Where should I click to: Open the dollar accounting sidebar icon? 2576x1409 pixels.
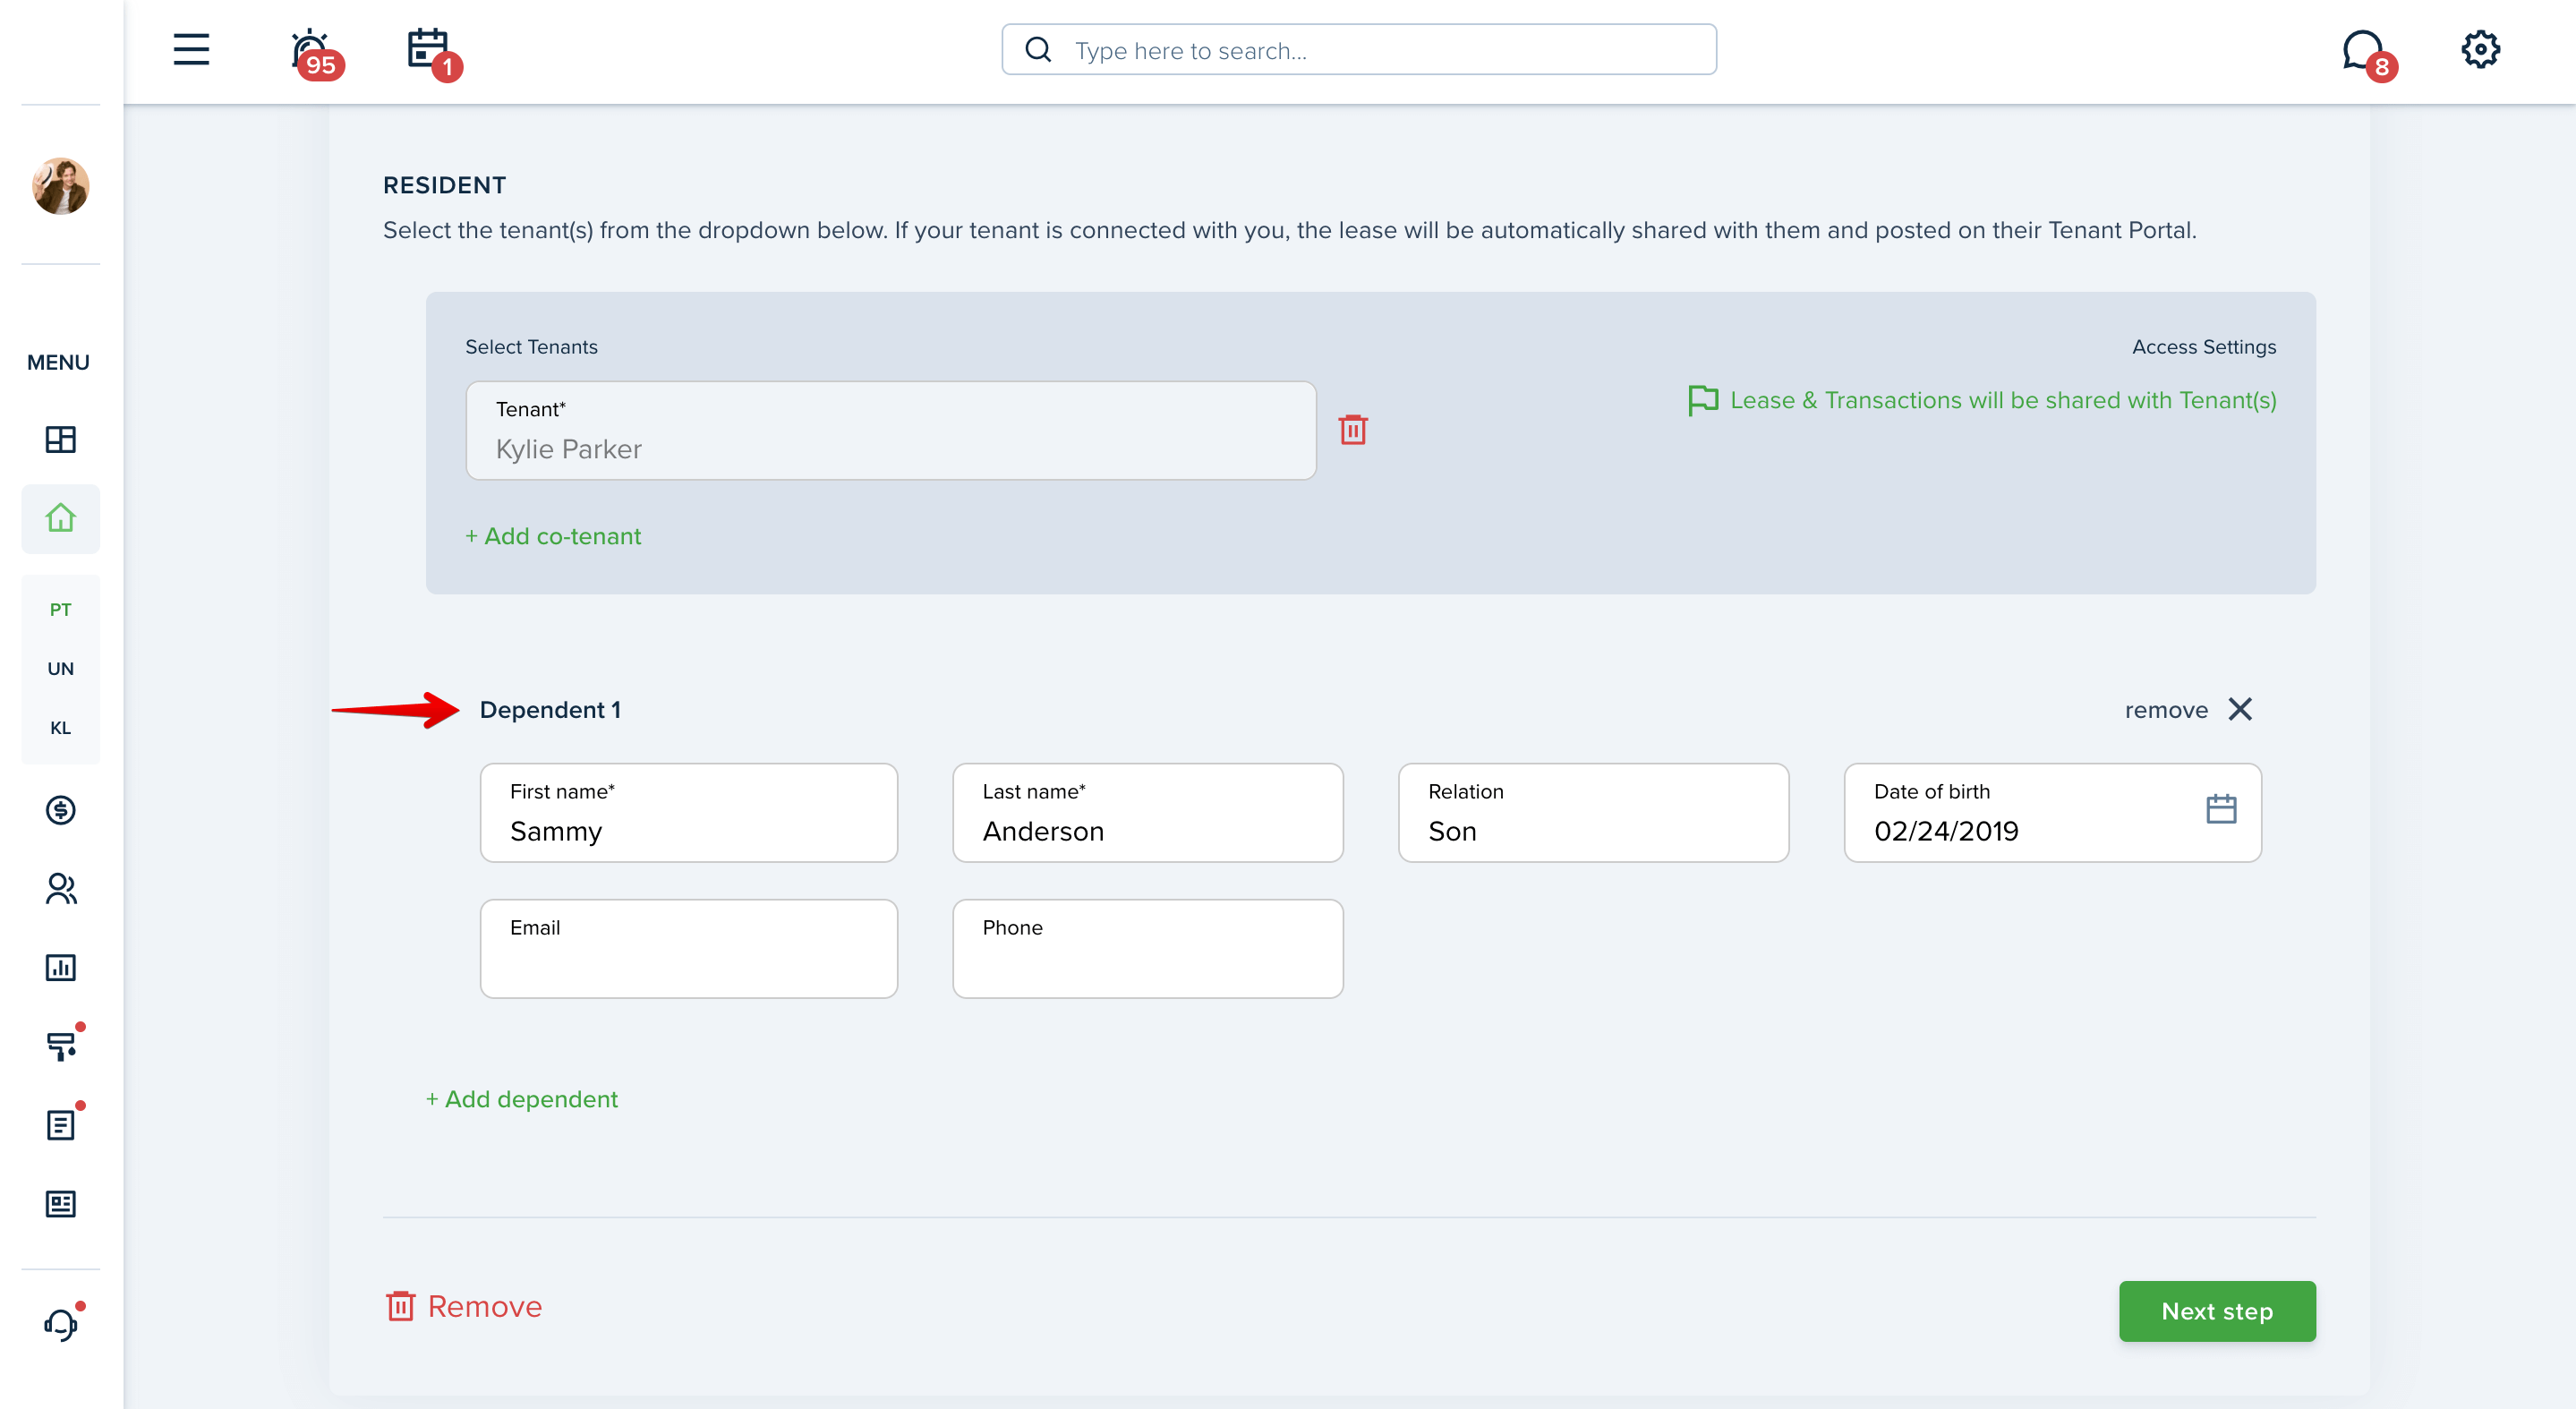pyautogui.click(x=61, y=809)
